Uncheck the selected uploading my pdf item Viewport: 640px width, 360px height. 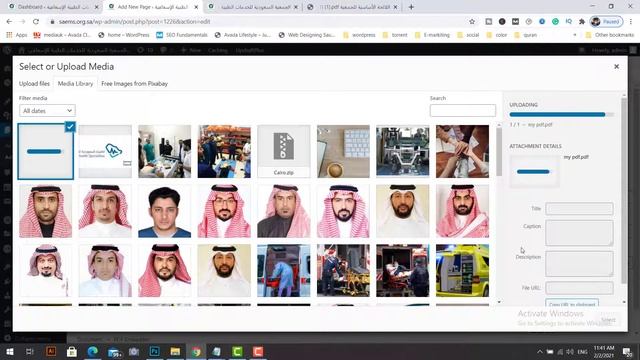70,127
